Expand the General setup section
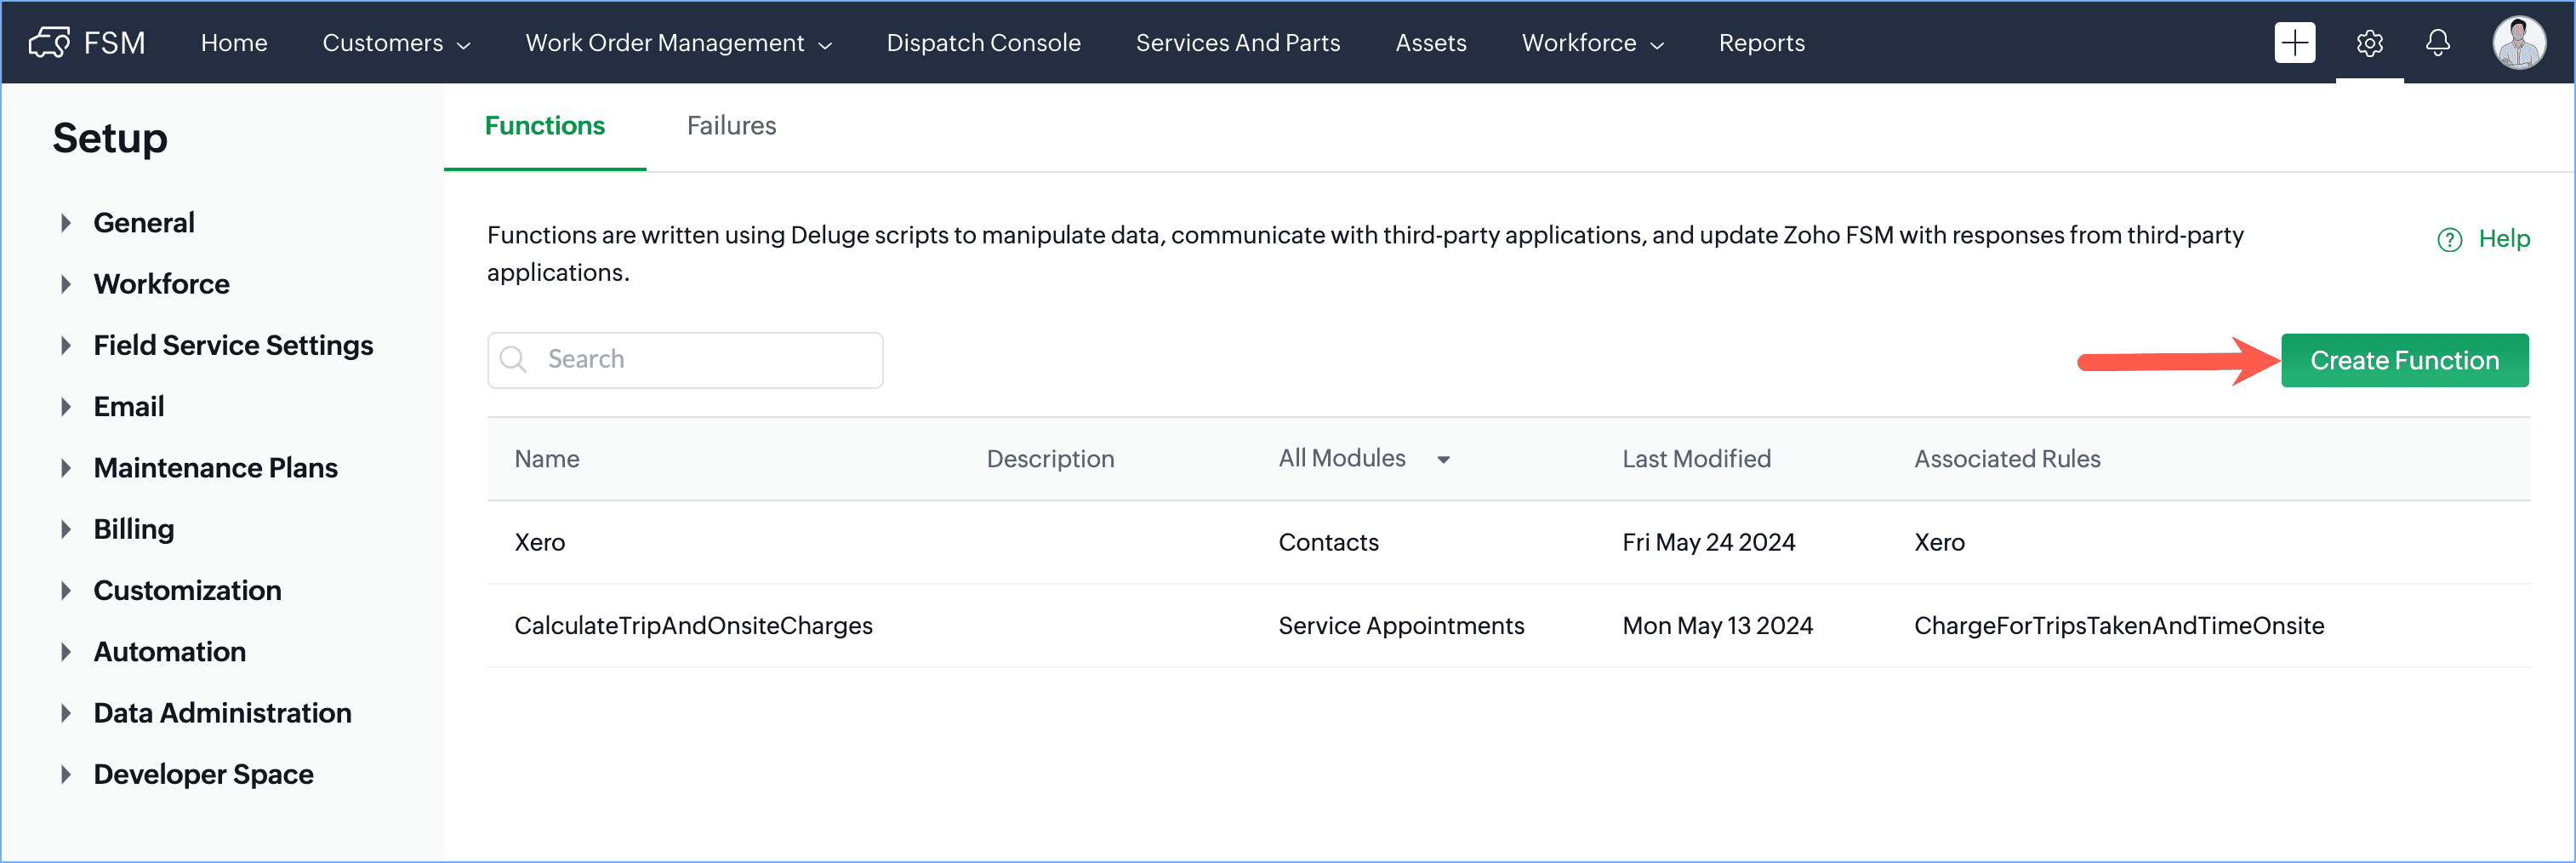The width and height of the screenshot is (2576, 863). [66, 223]
